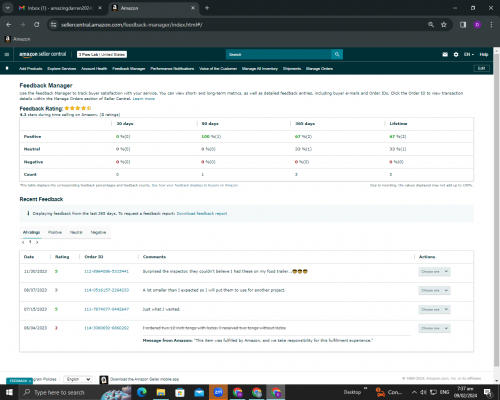
Task: Click the bookmark icon left of Add Products
Action: (x=7, y=68)
